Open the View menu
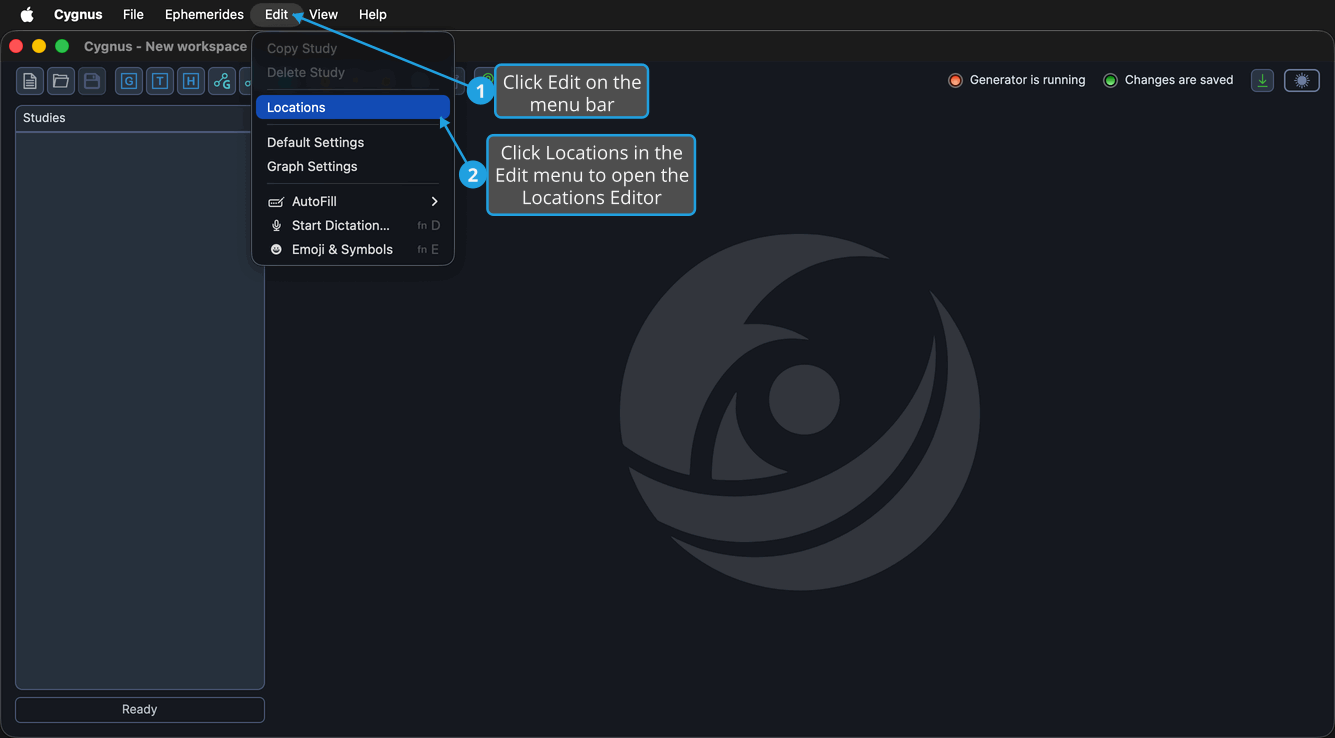1335x738 pixels. [323, 14]
